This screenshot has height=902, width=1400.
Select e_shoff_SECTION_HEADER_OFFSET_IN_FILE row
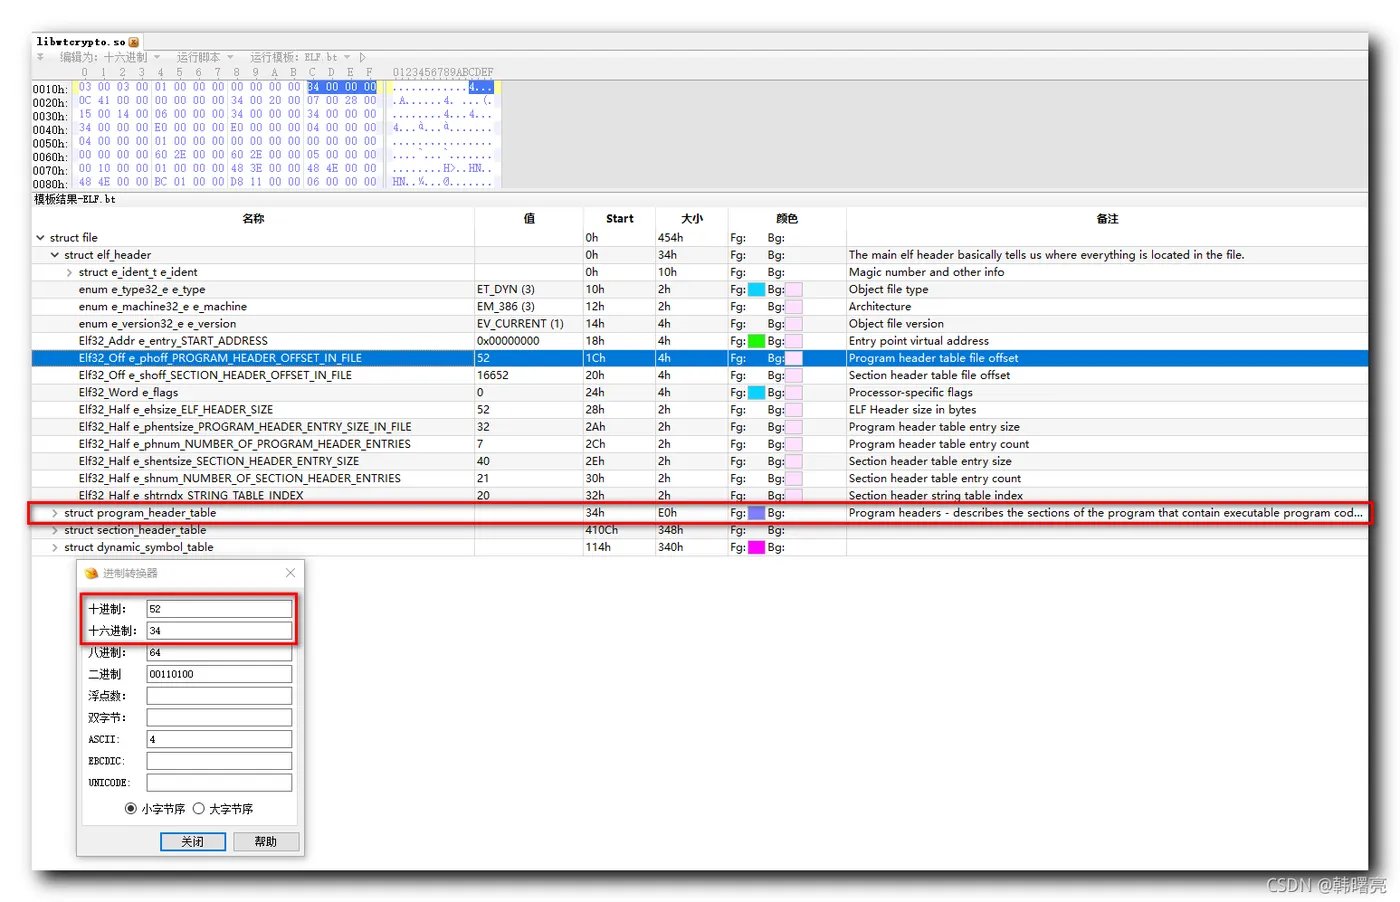(700, 375)
